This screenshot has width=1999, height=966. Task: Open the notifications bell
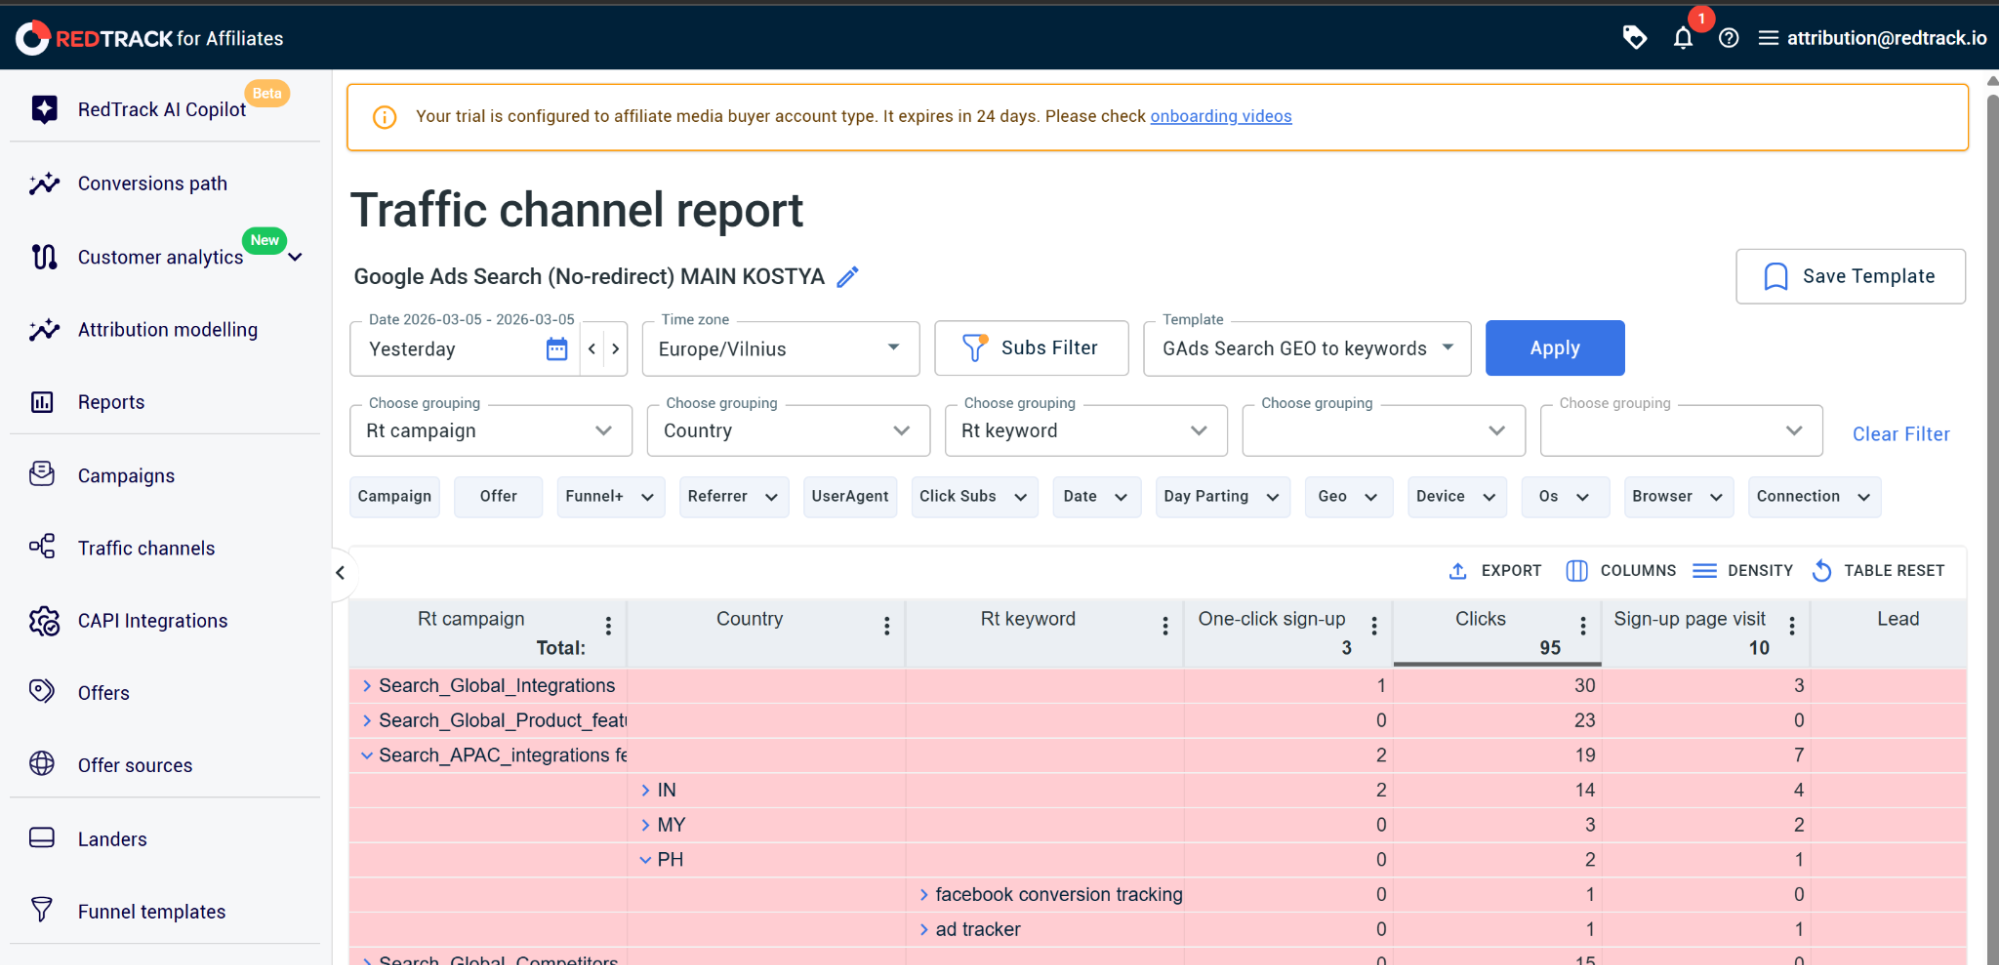(1683, 38)
